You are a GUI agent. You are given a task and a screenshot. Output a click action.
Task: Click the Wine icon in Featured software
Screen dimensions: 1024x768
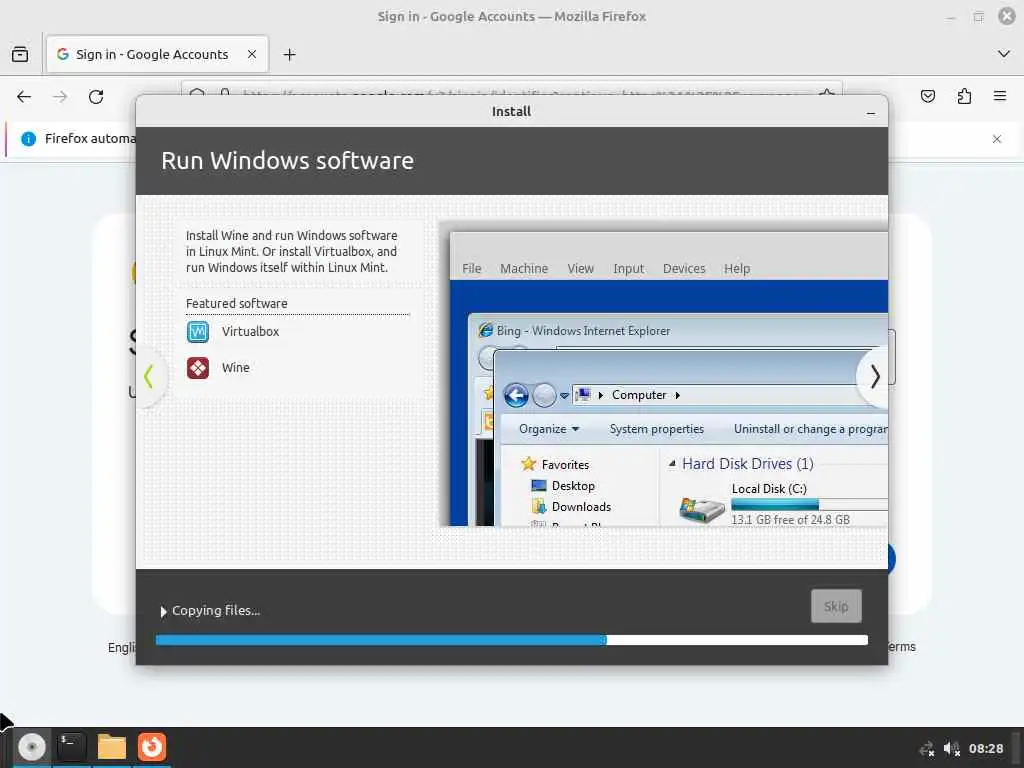coord(198,368)
